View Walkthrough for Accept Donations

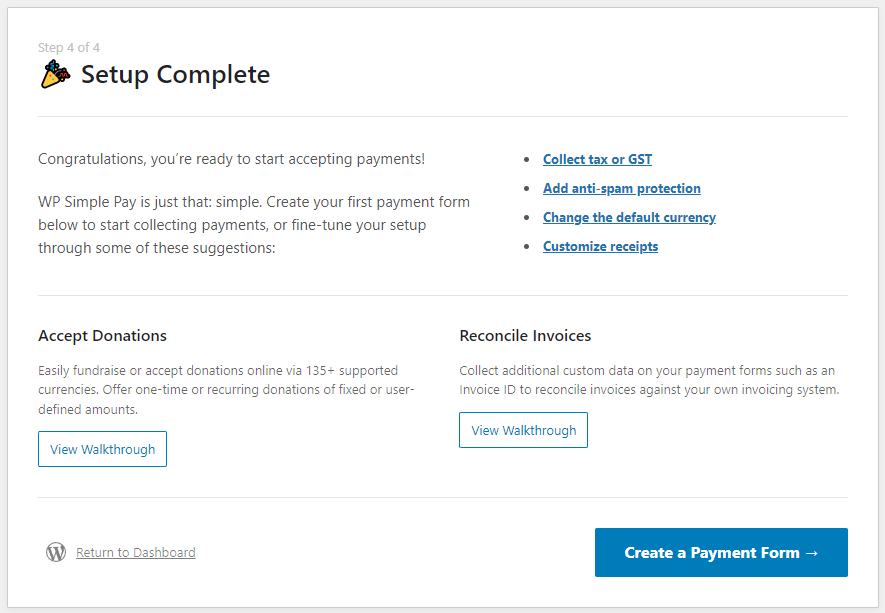102,449
